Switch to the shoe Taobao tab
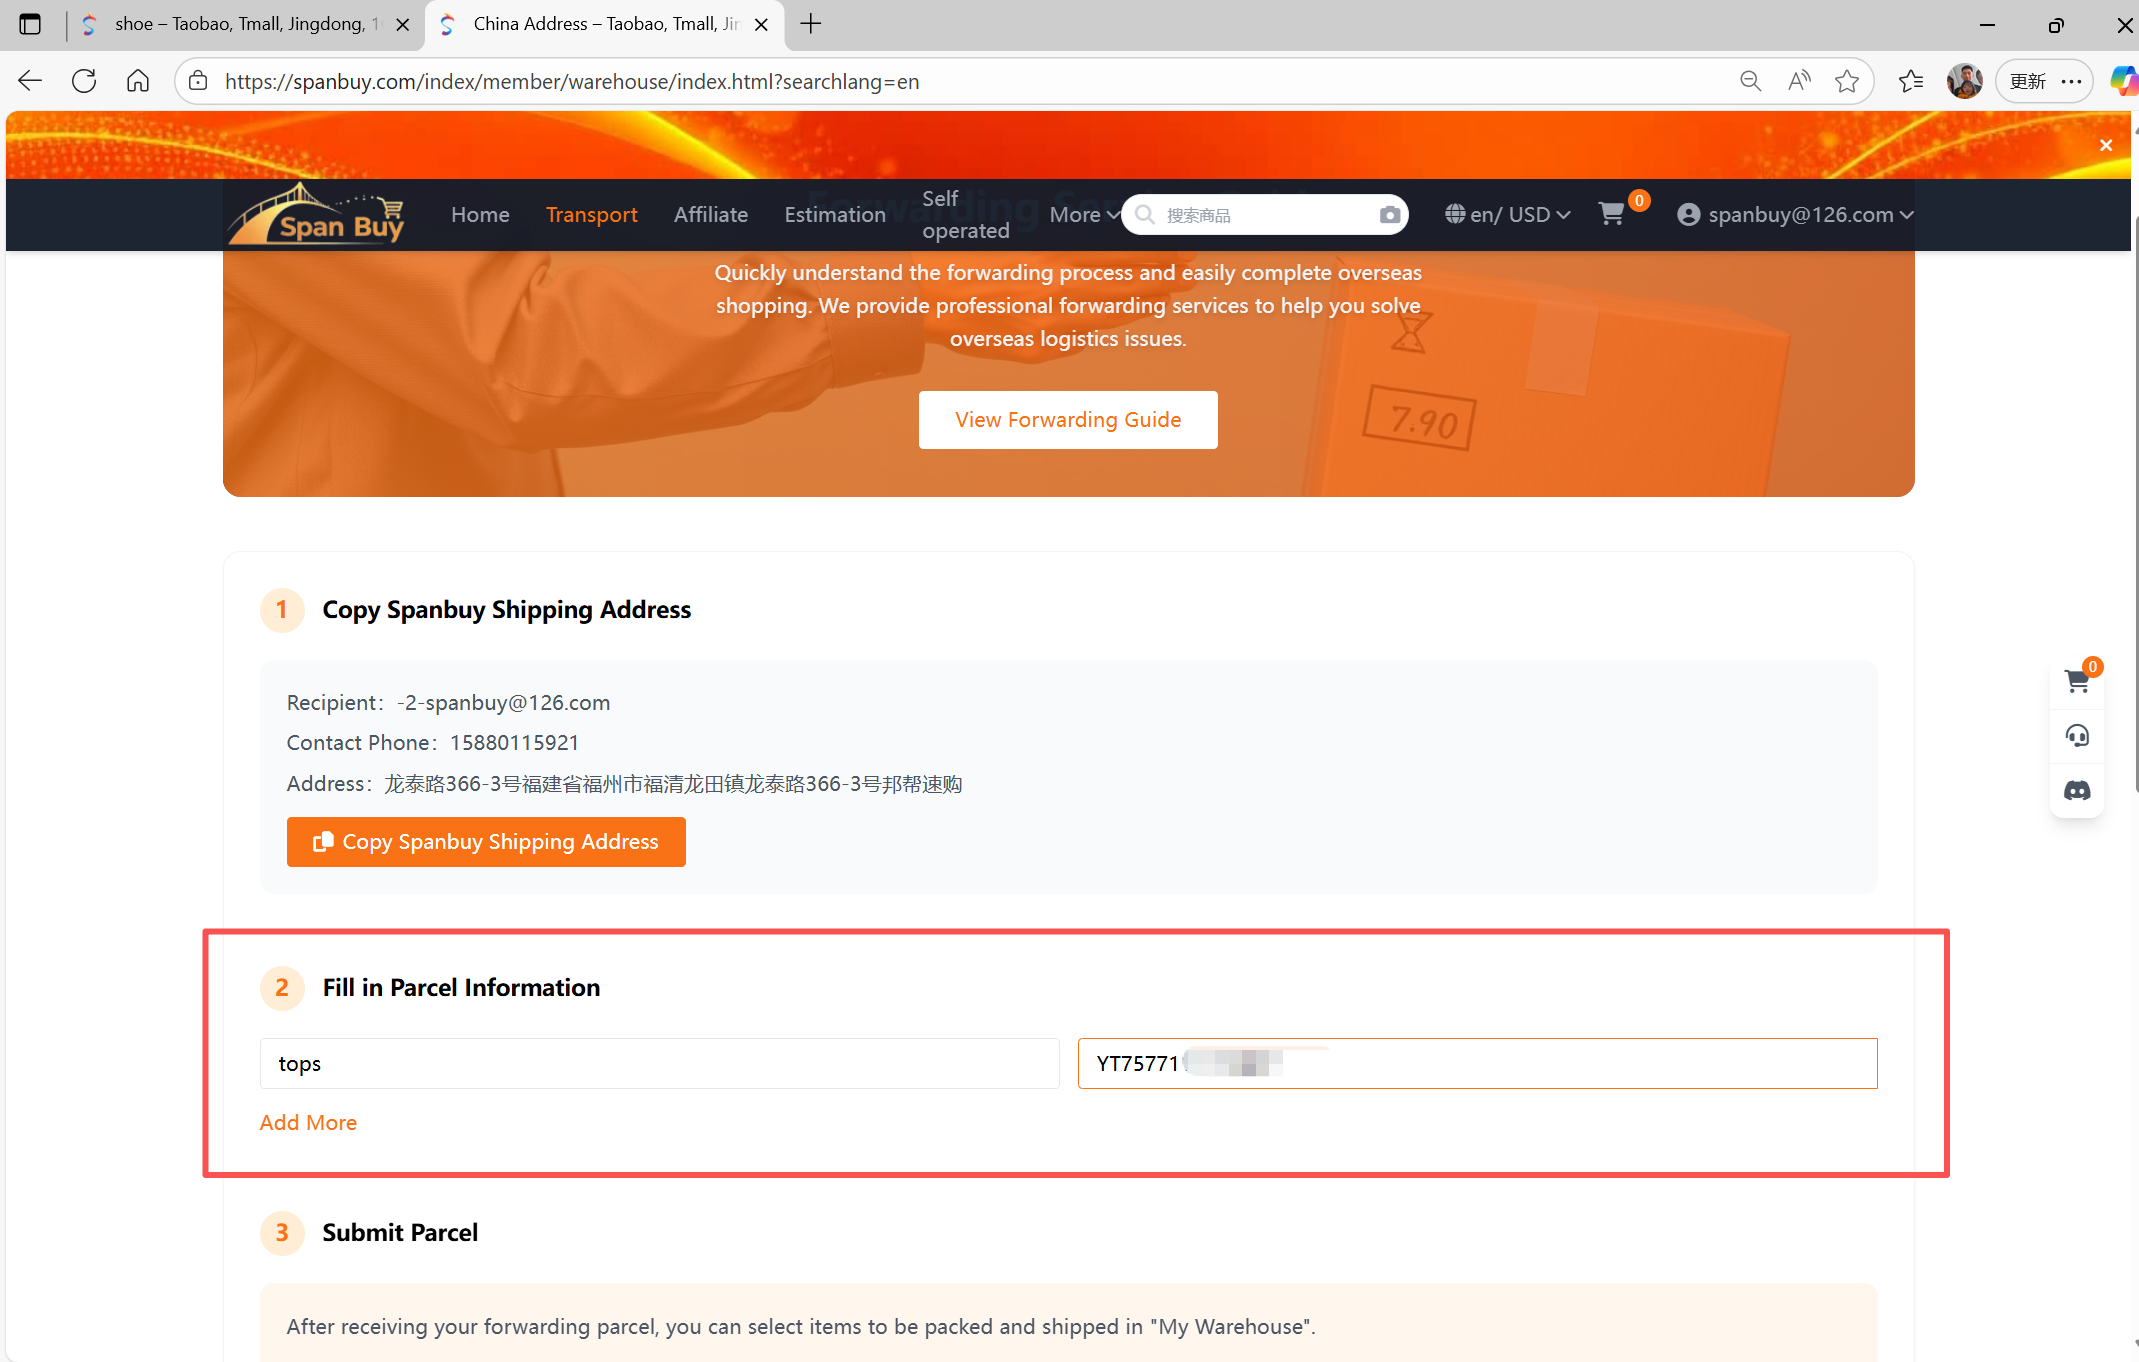Image resolution: width=2139 pixels, height=1362 pixels. click(240, 24)
